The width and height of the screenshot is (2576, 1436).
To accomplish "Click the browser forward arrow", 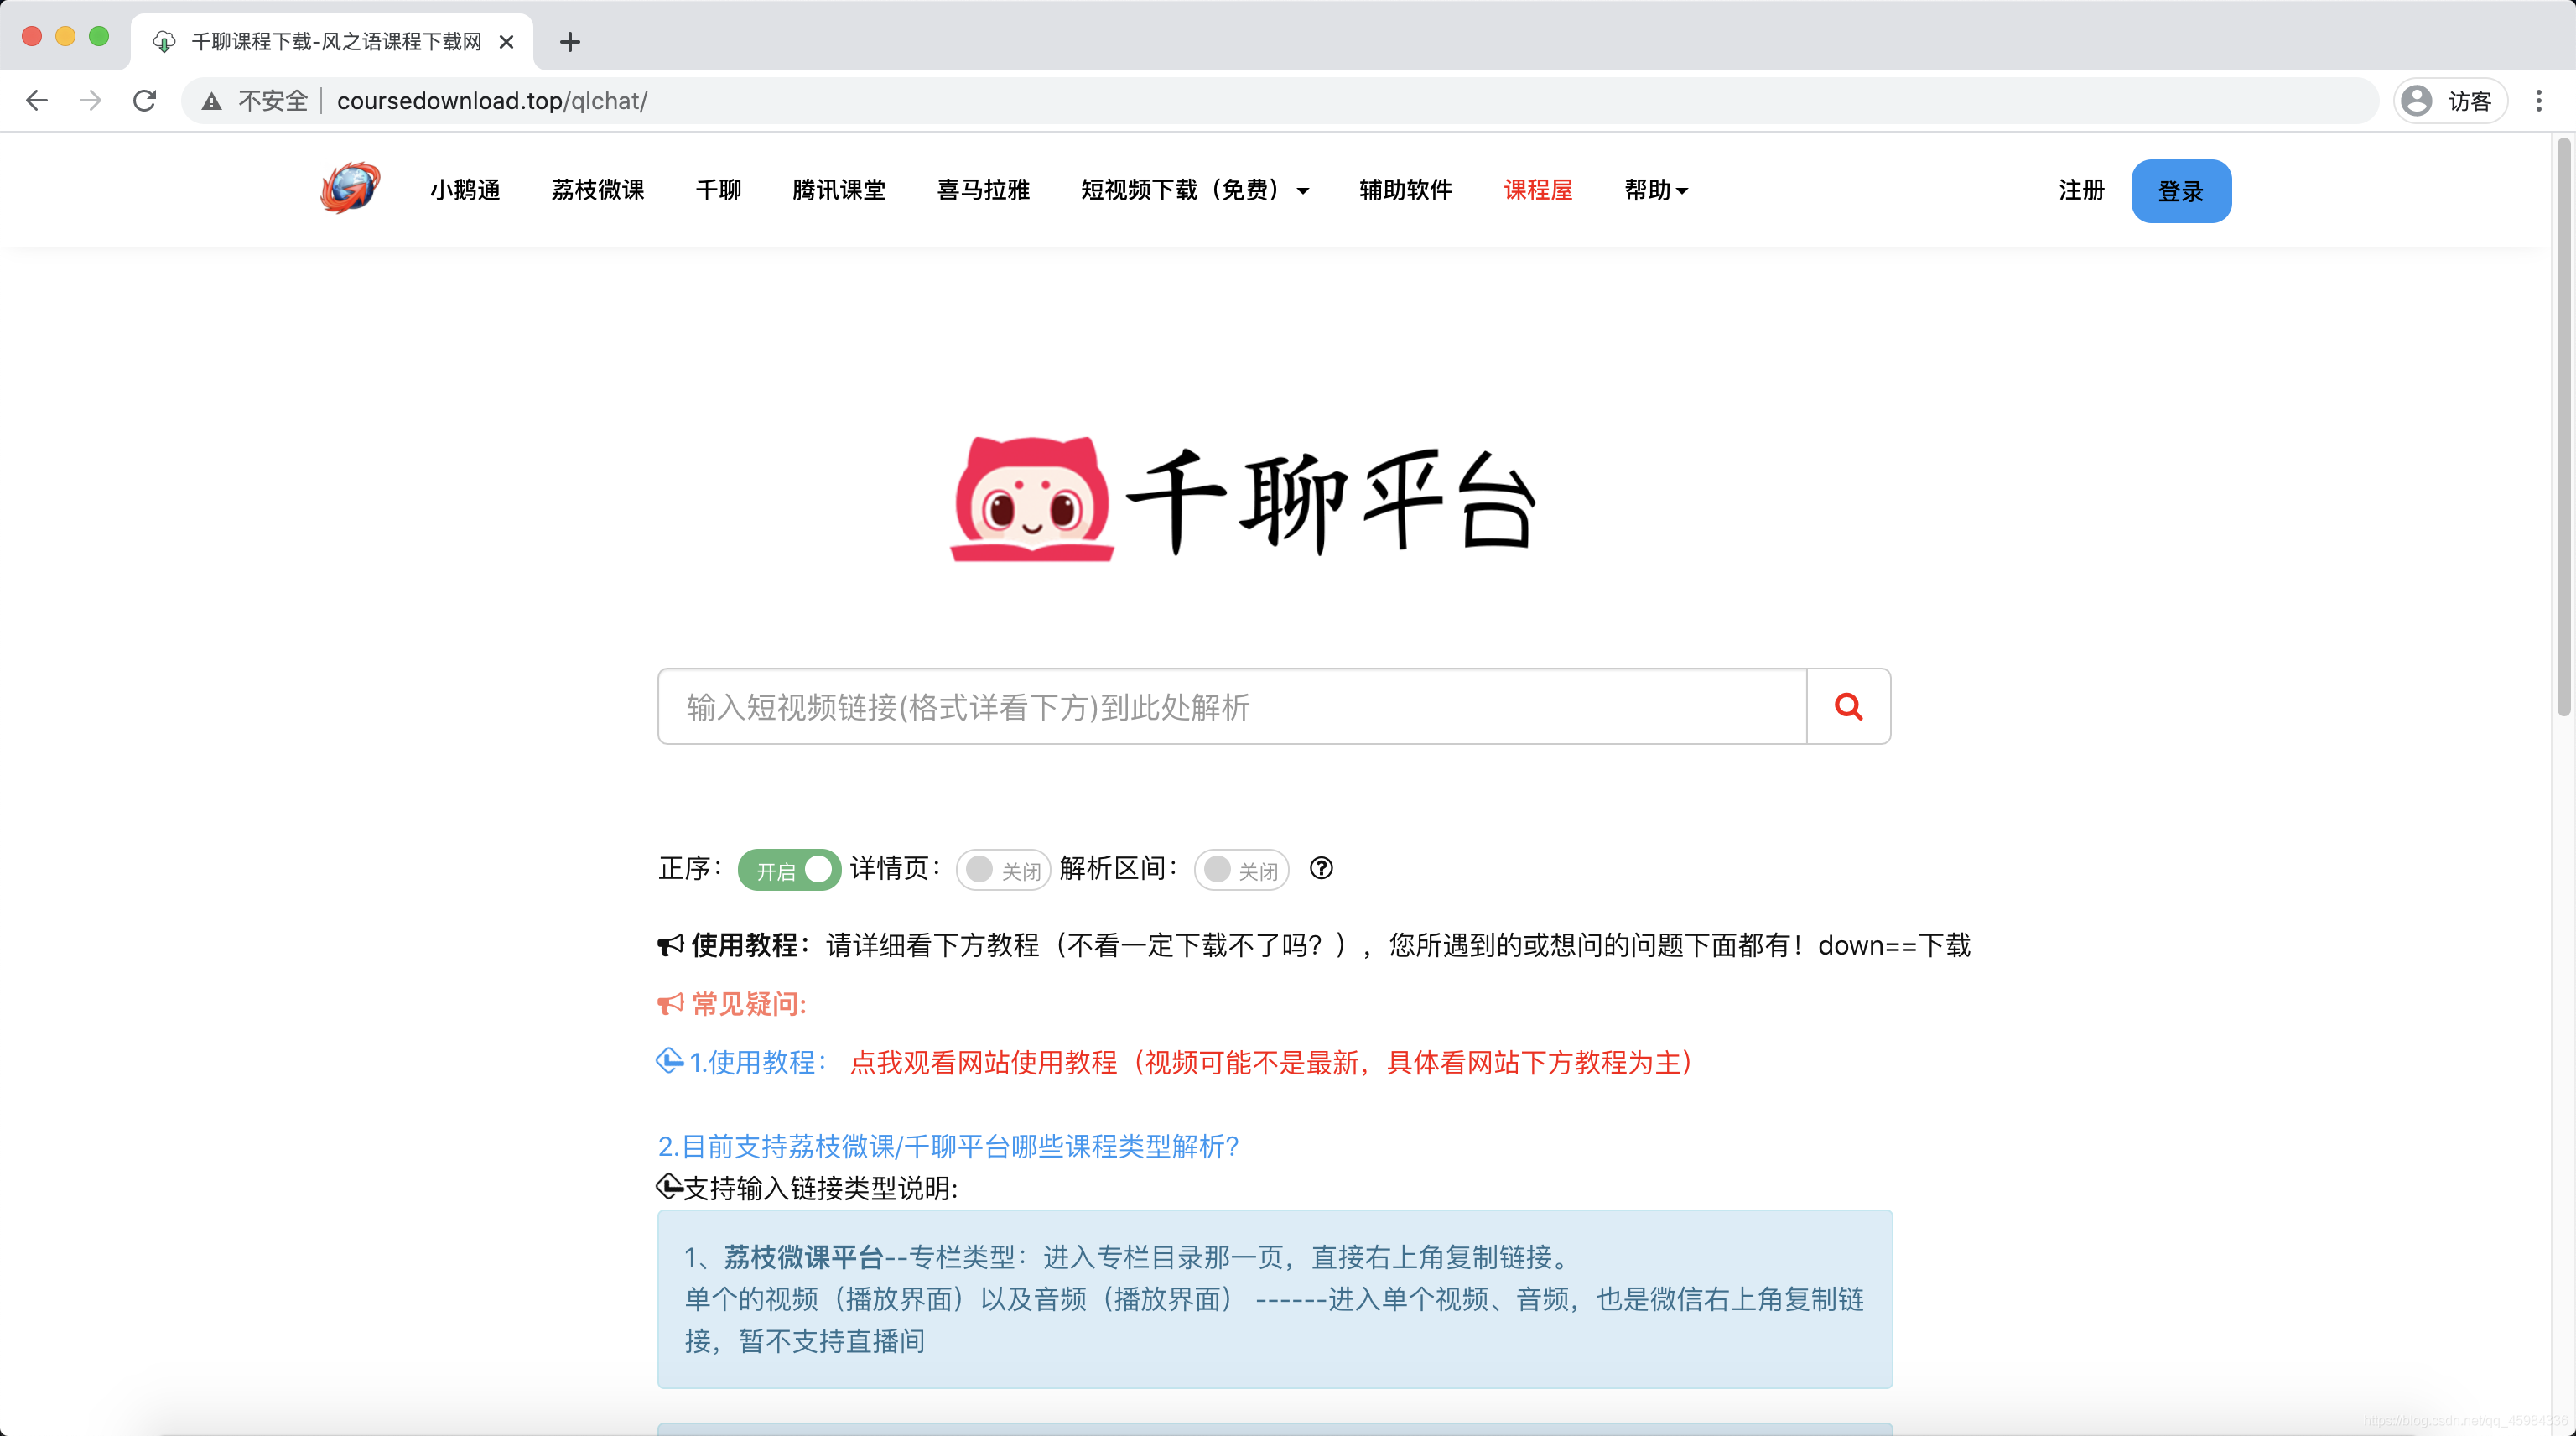I will 91,100.
